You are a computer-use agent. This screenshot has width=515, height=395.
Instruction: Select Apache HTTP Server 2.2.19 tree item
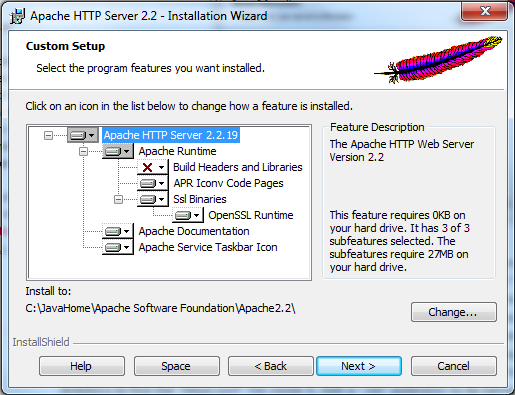pos(171,135)
